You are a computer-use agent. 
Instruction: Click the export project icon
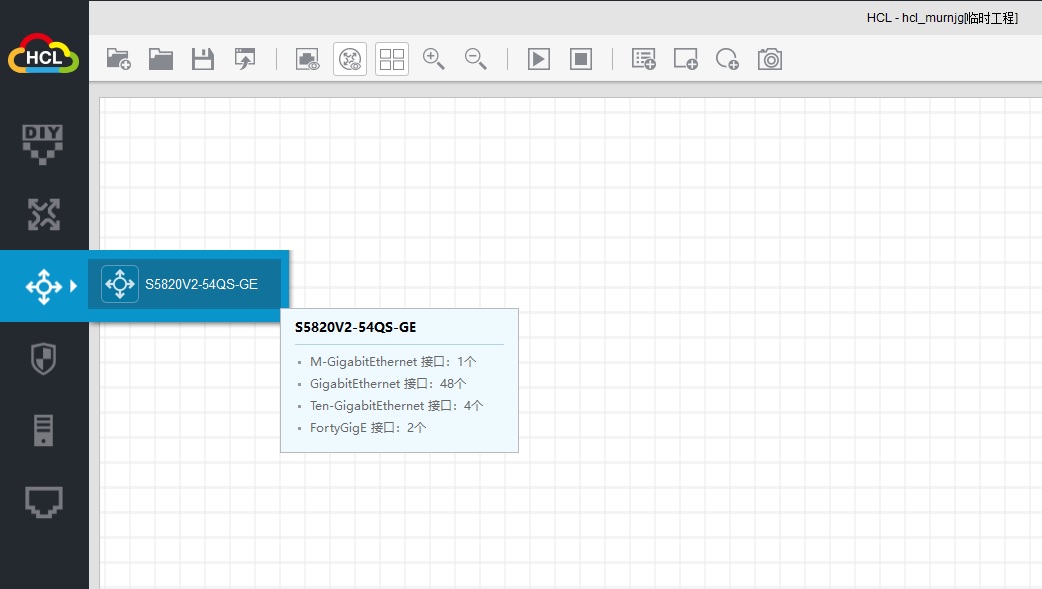tap(245, 59)
